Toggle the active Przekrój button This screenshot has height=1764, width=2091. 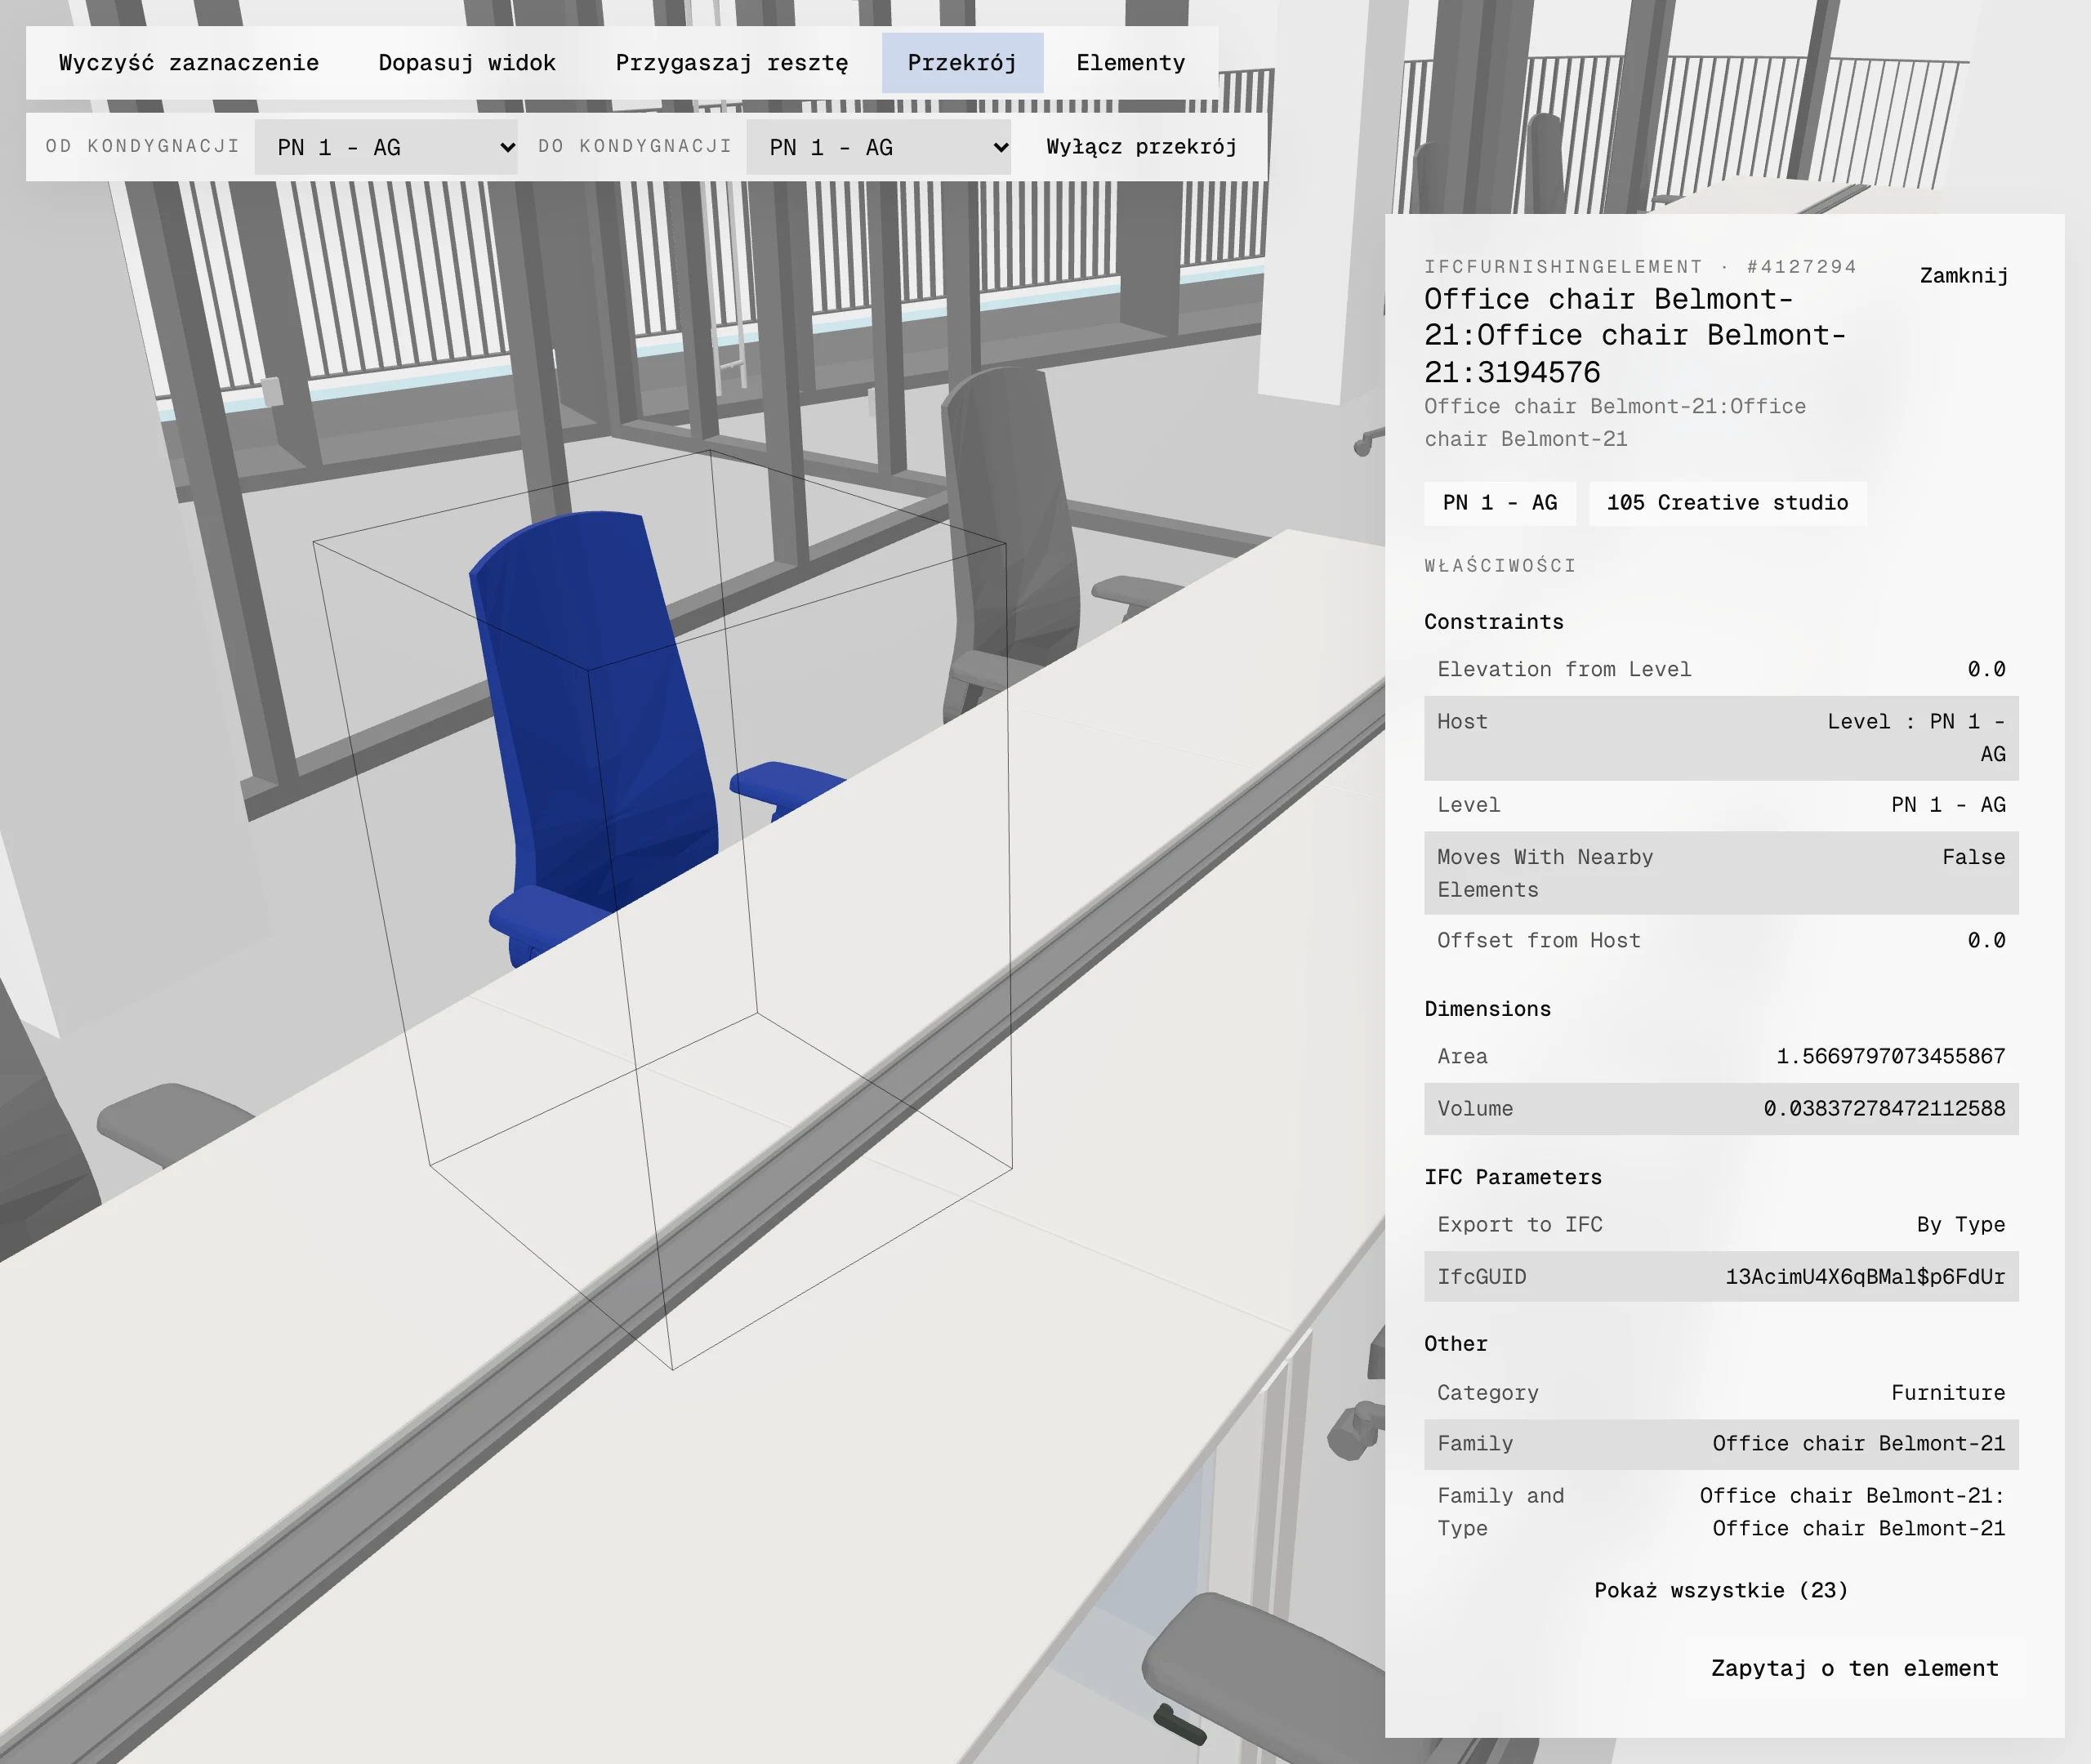pos(962,63)
